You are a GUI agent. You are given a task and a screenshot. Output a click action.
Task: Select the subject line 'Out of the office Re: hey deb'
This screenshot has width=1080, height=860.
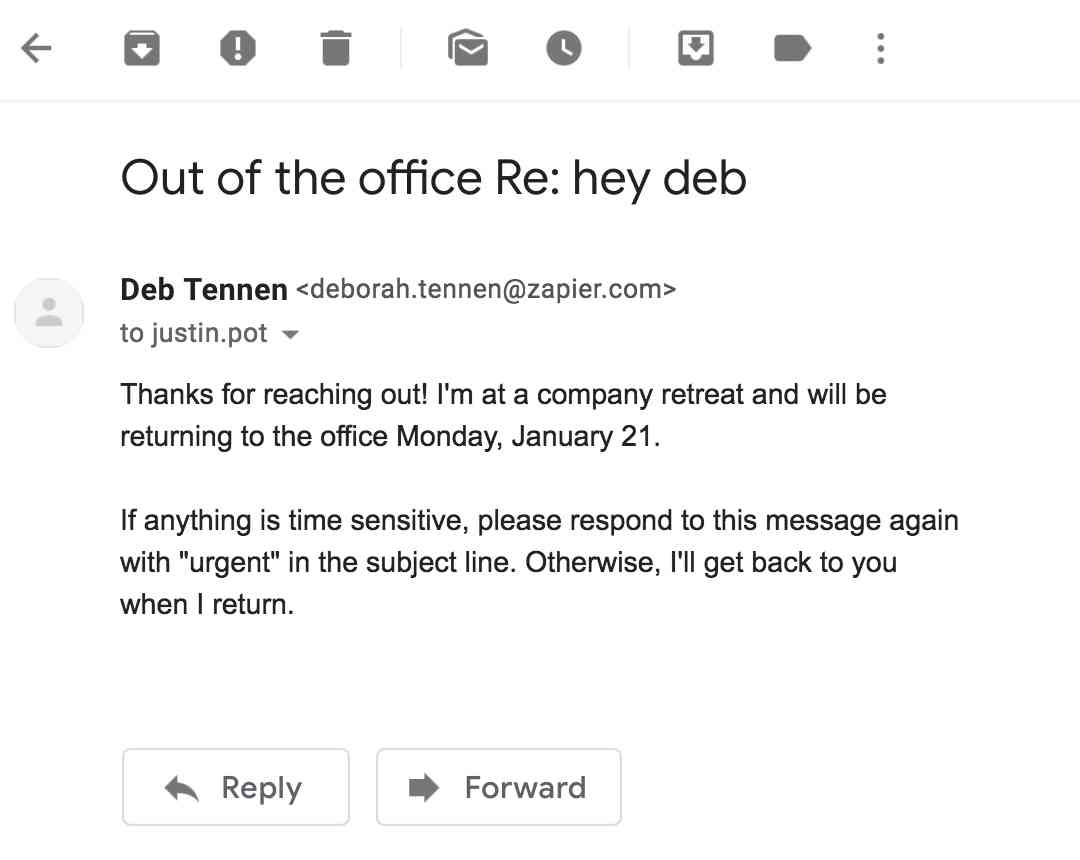pyautogui.click(x=433, y=178)
